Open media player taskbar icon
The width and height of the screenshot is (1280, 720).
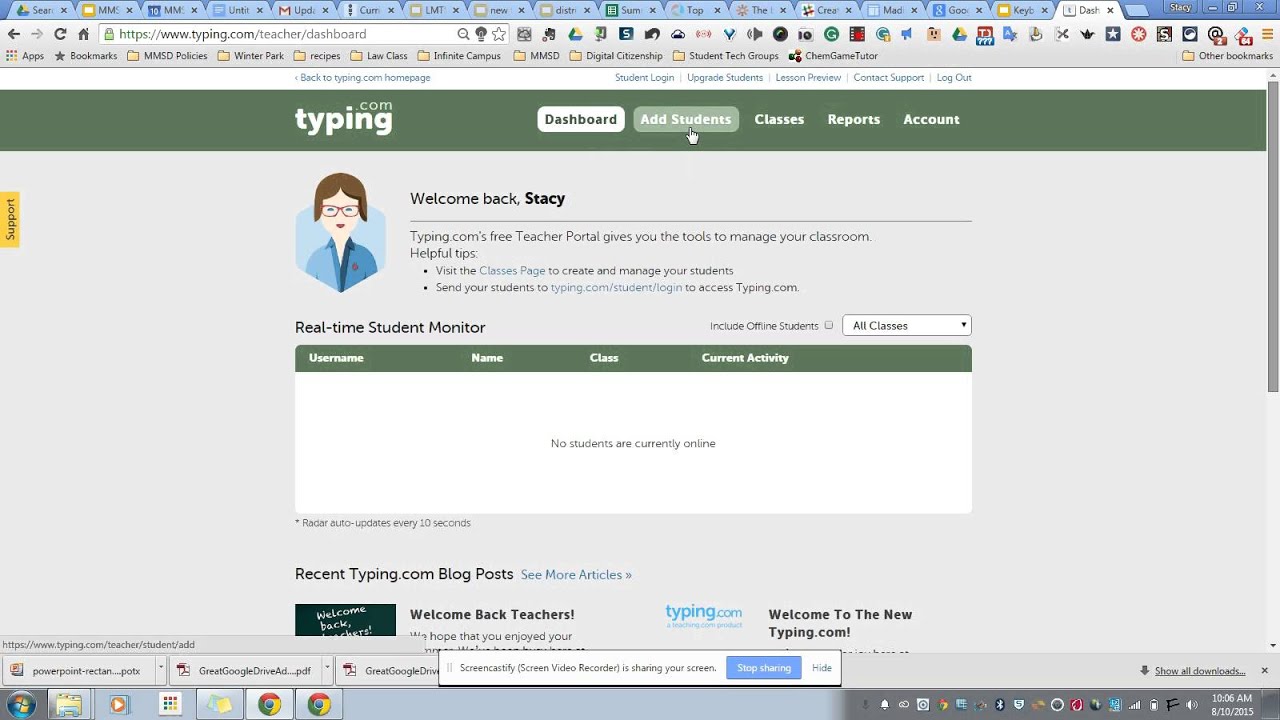(x=118, y=704)
